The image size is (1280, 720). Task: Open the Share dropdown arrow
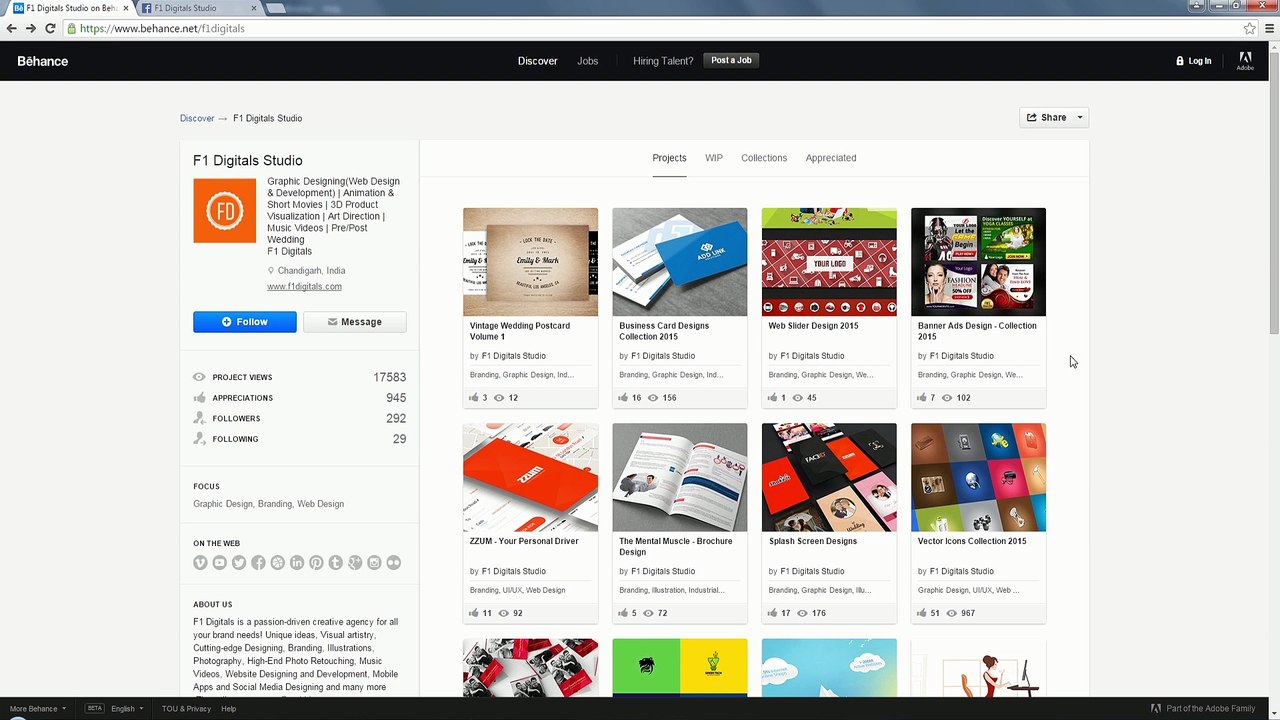1079,118
